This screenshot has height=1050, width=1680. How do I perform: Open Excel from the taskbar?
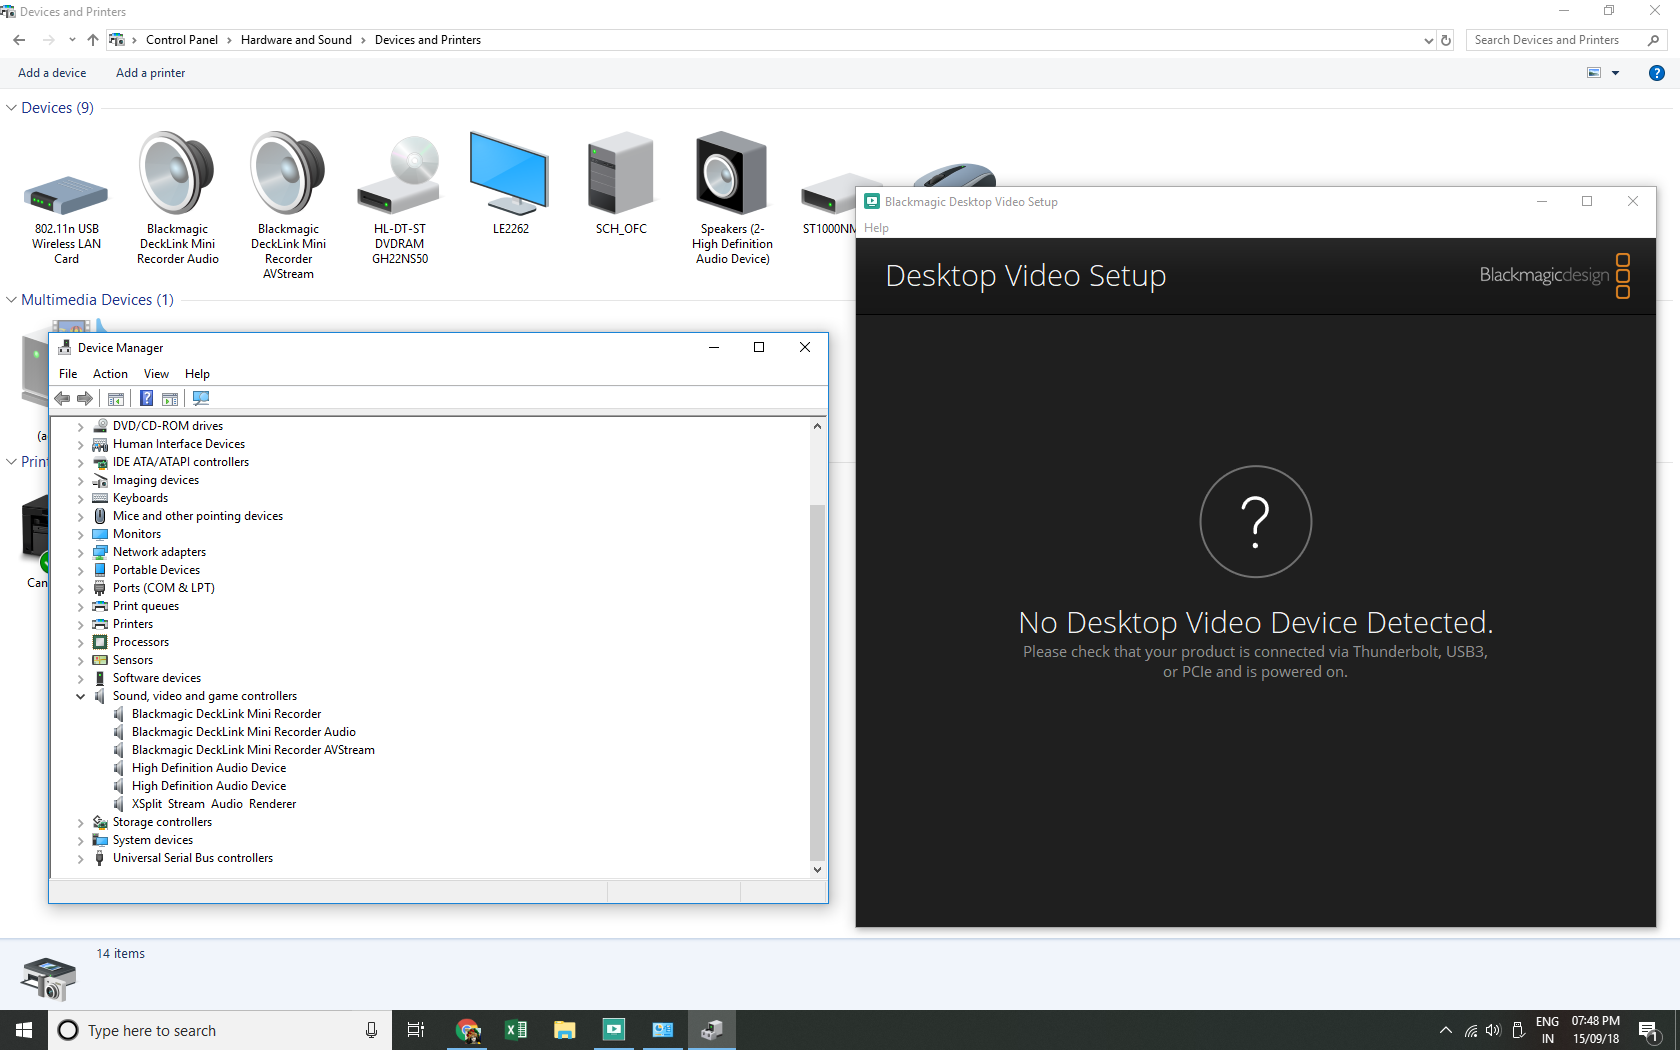point(516,1030)
